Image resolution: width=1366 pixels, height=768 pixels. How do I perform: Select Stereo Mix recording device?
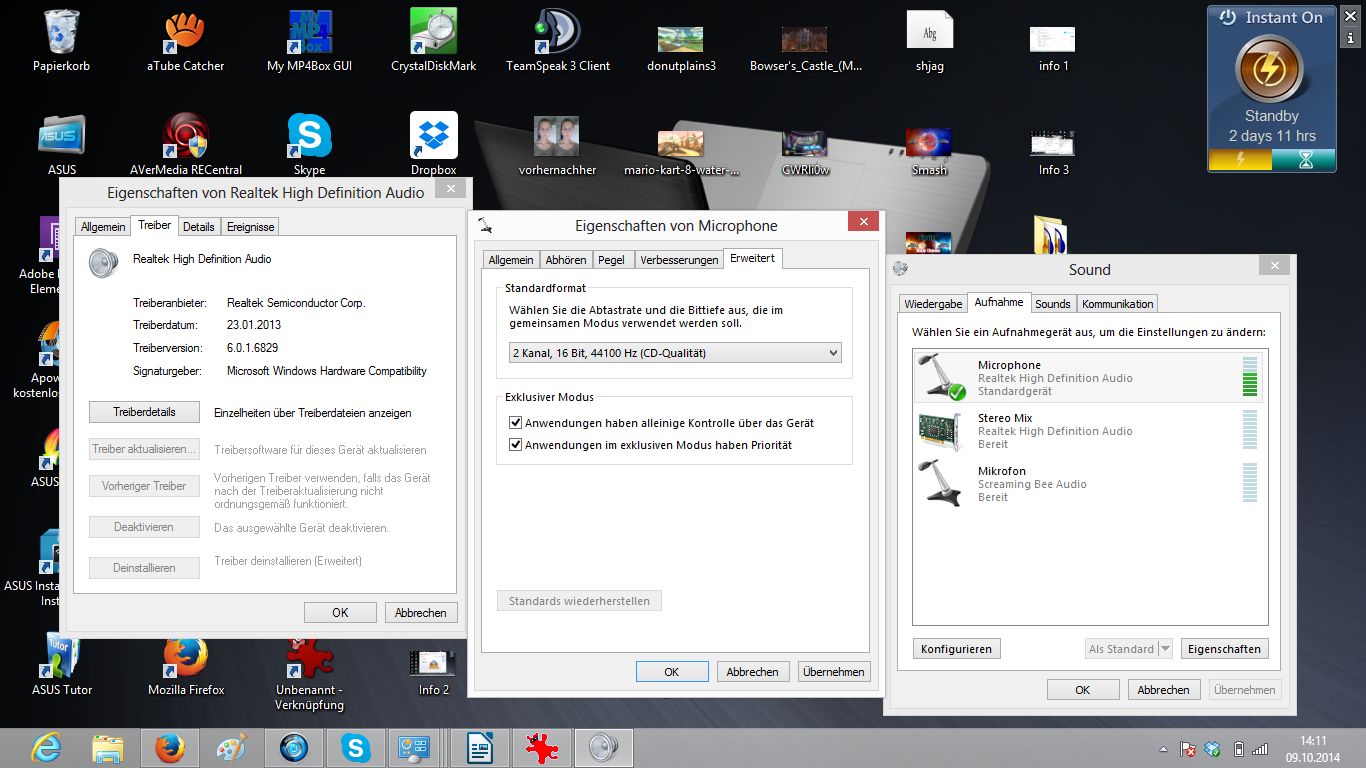pyautogui.click(x=1090, y=430)
